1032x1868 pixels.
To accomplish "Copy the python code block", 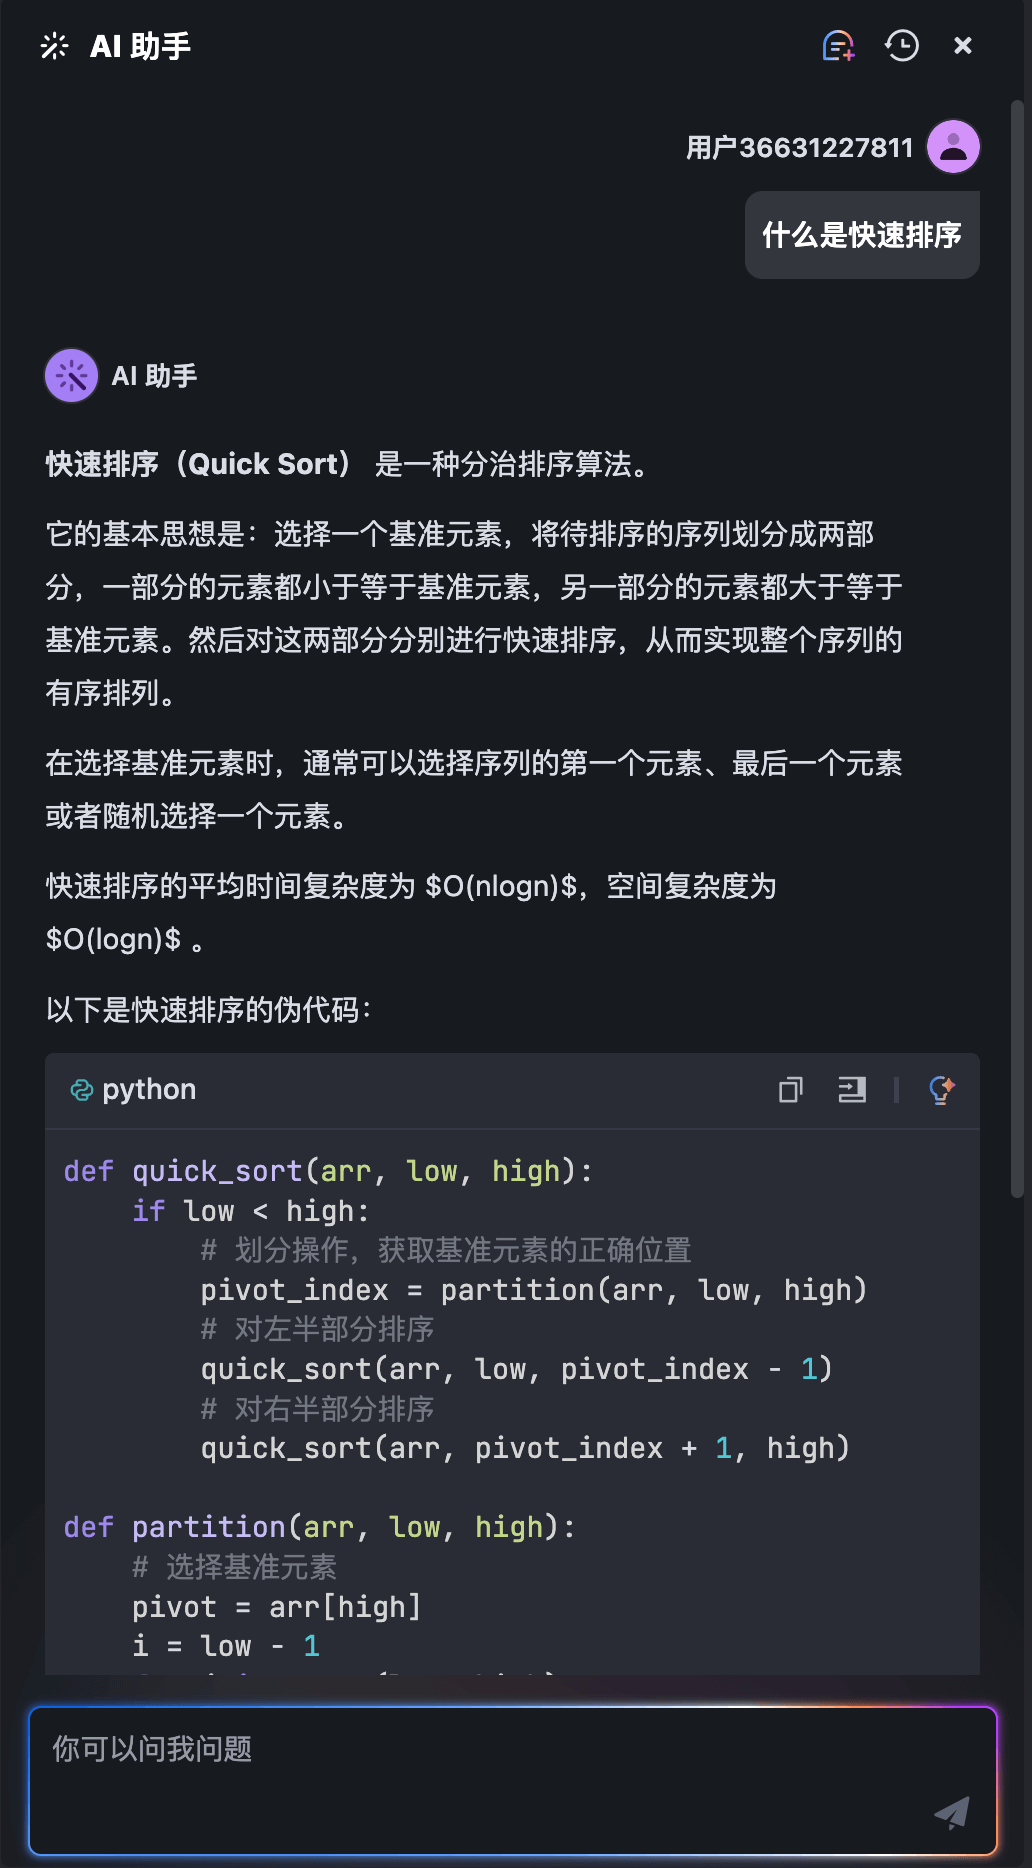I will (790, 1089).
